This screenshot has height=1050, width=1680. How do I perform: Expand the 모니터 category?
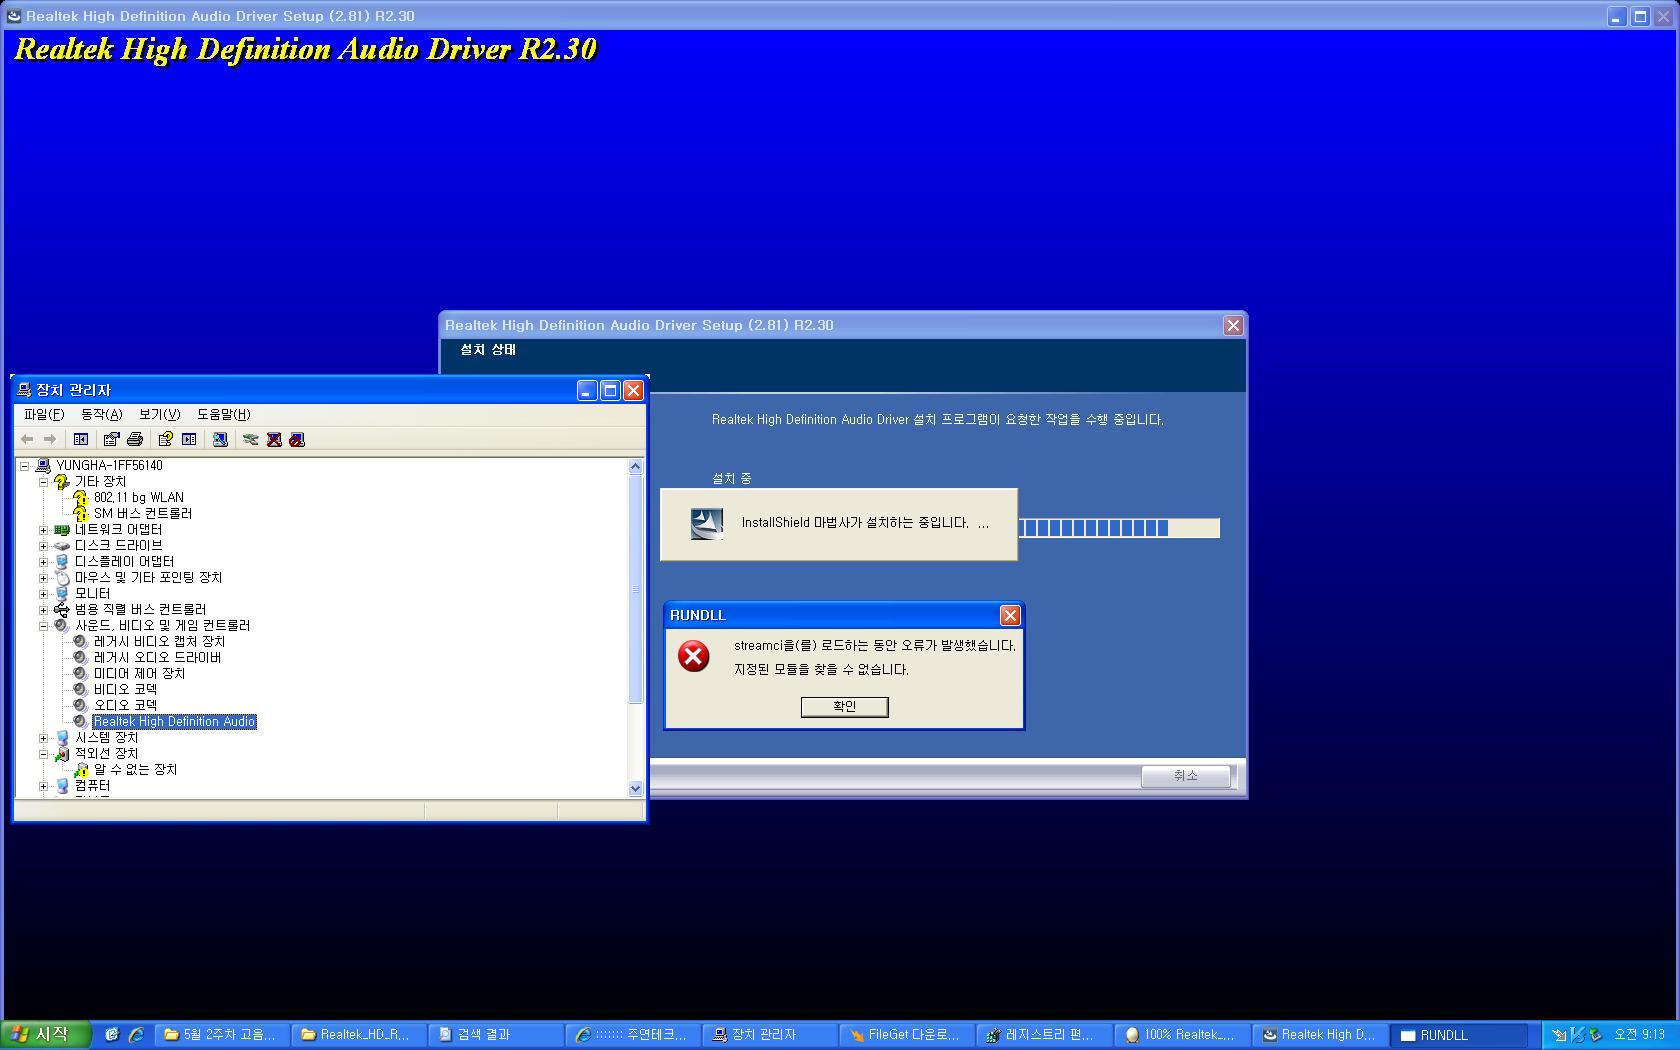click(x=43, y=593)
